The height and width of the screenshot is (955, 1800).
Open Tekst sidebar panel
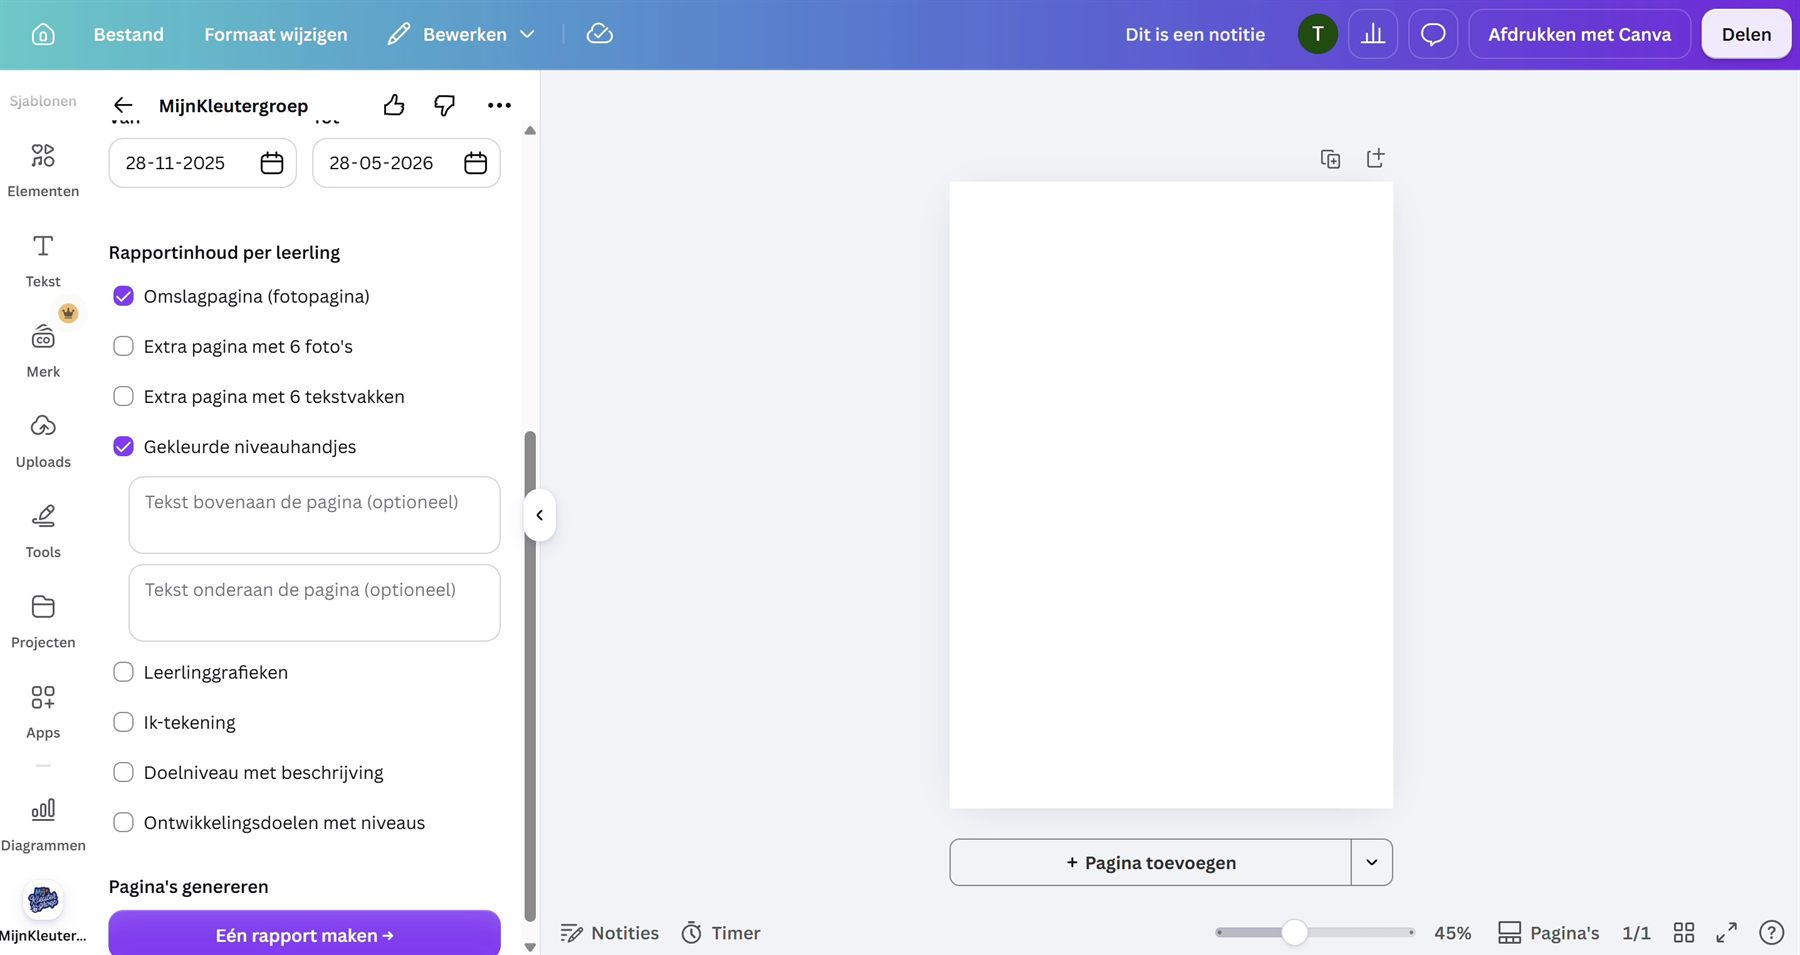tap(43, 260)
